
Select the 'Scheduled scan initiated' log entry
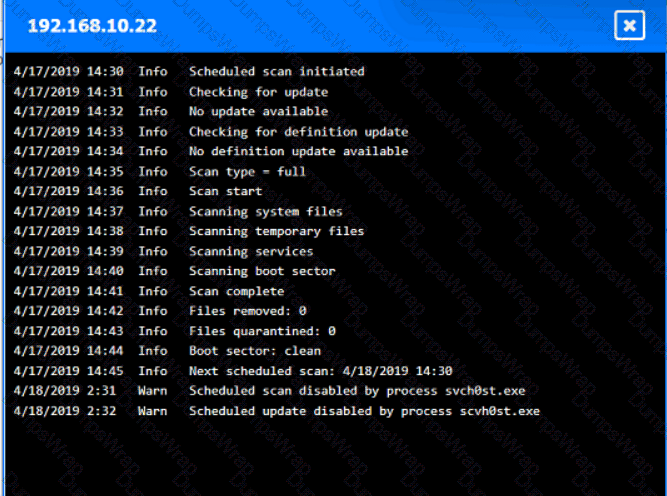(x=276, y=71)
